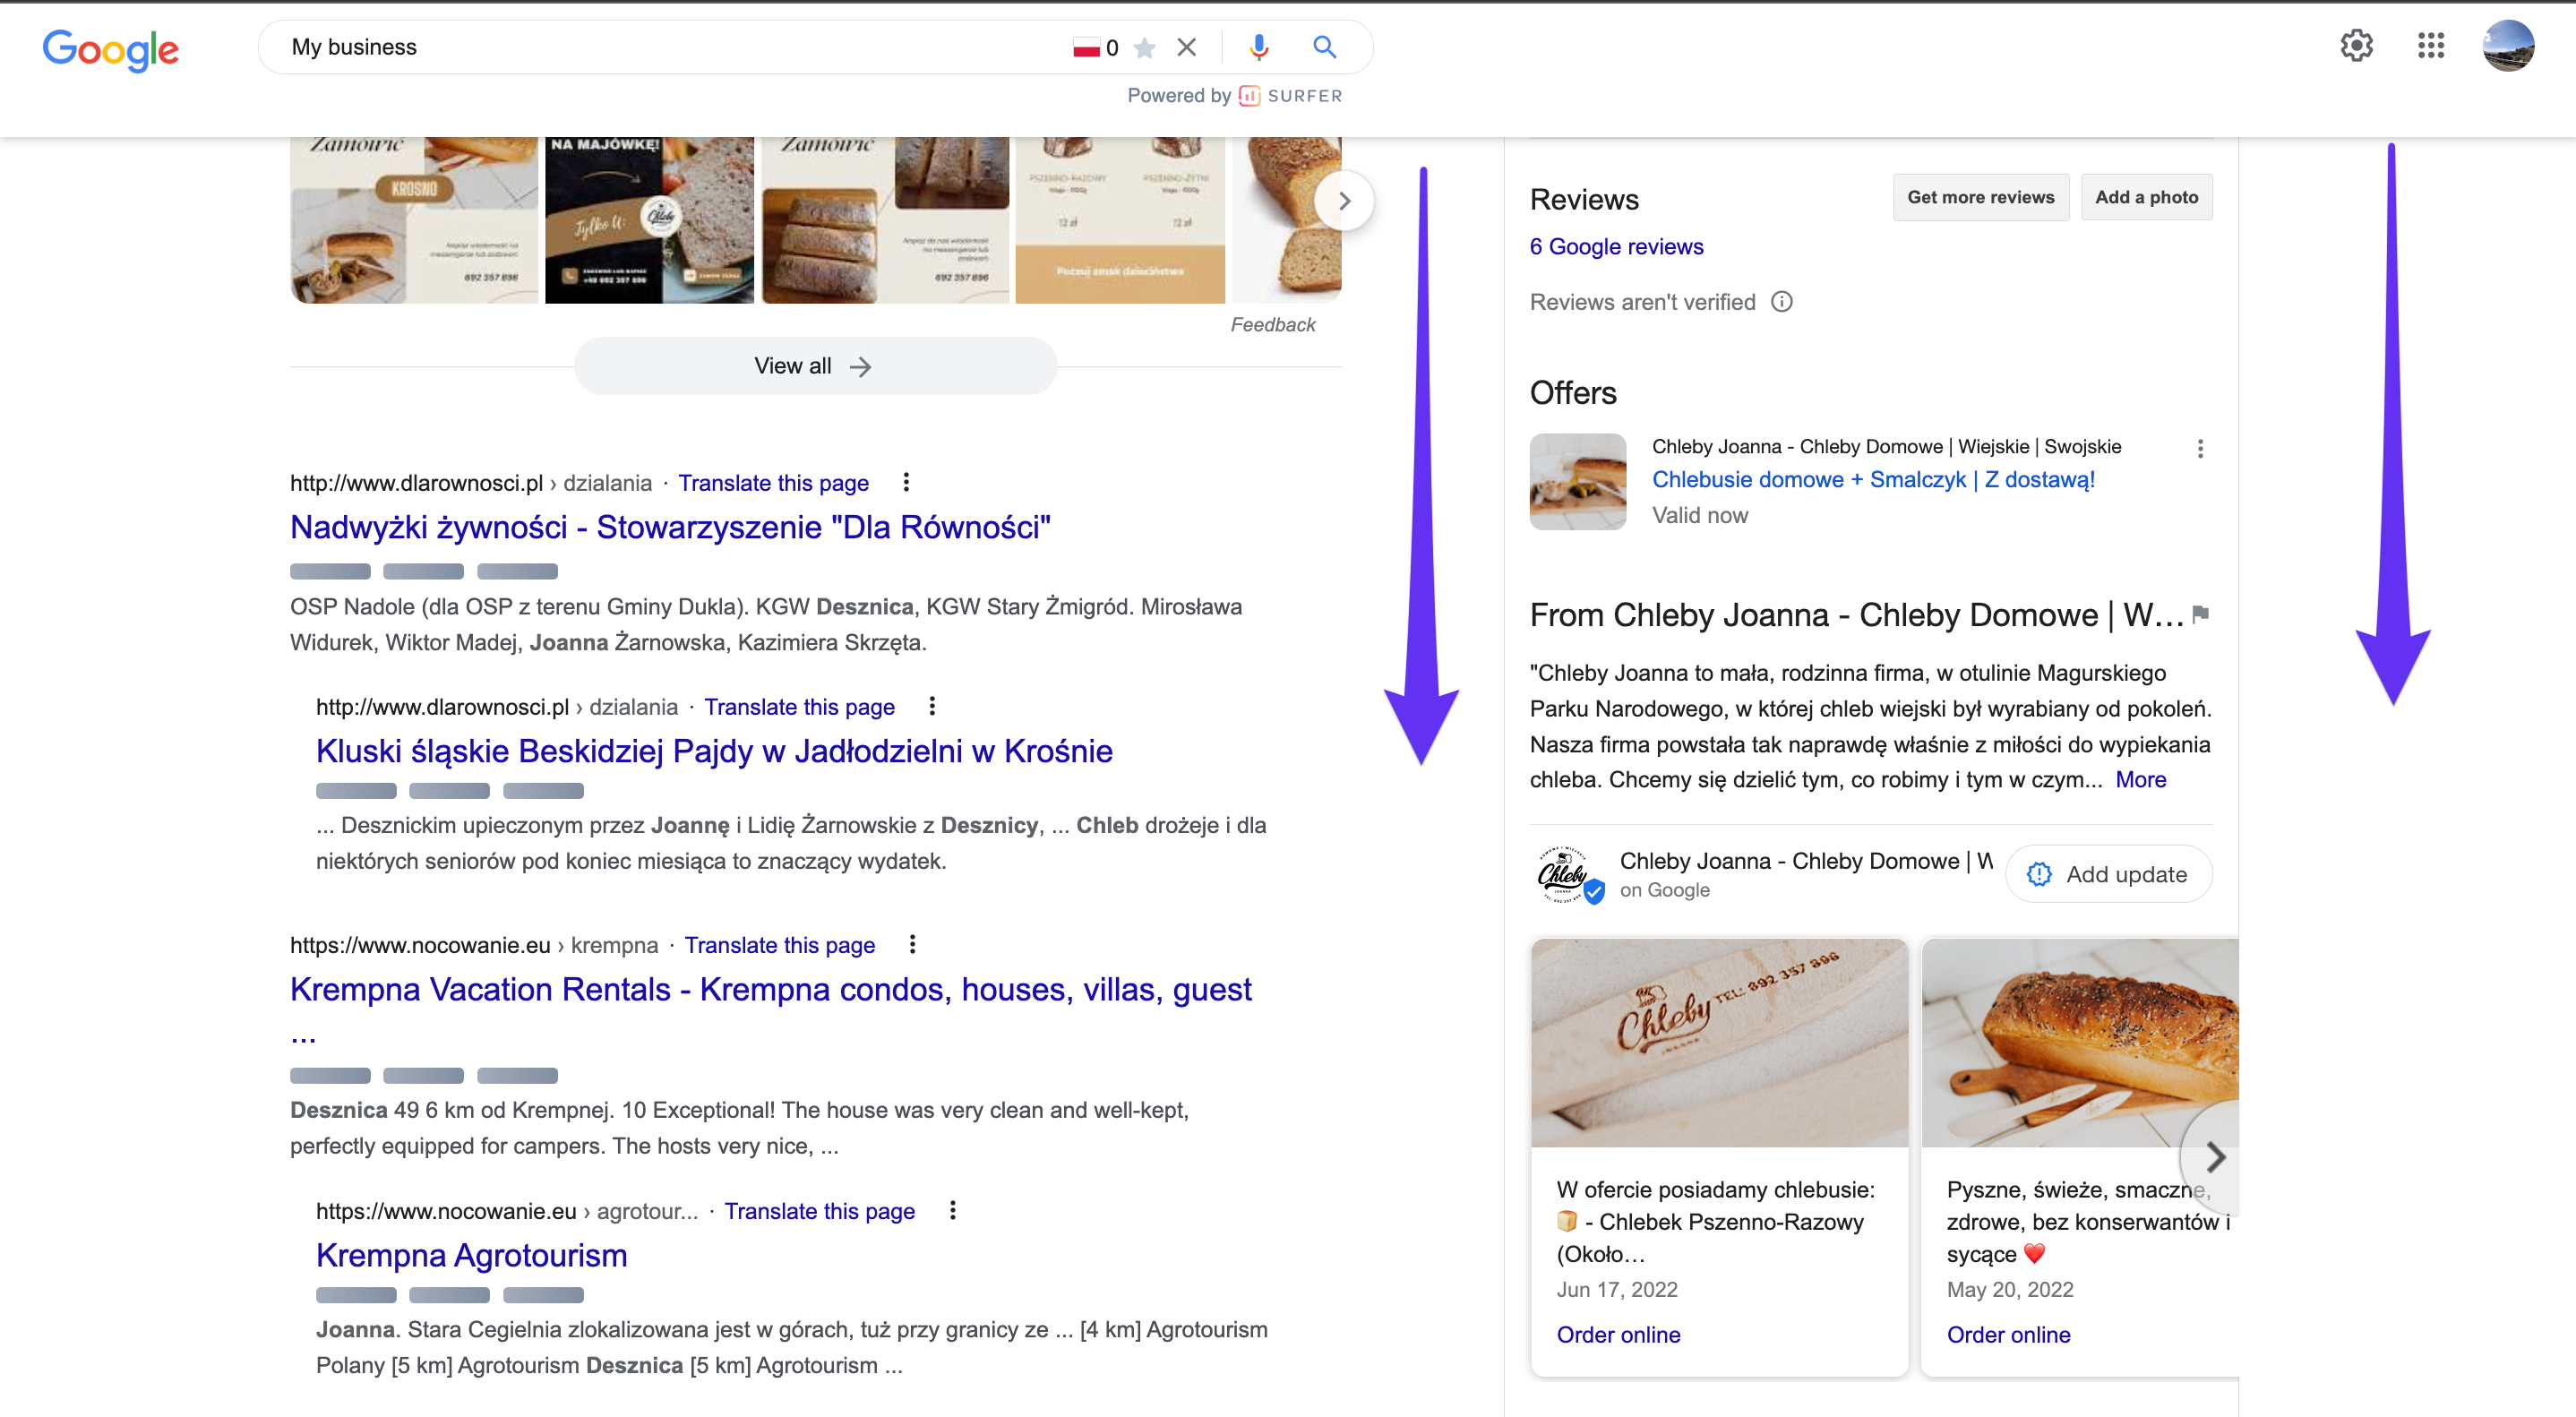Screen dimensions: 2576x1417
Task: Click the magnifier search icon
Action: [1324, 47]
